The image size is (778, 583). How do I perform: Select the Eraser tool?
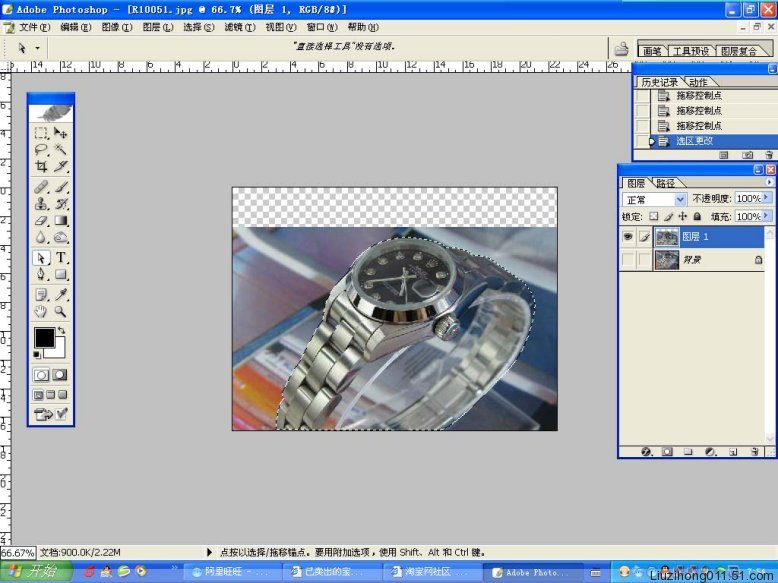click(x=41, y=220)
